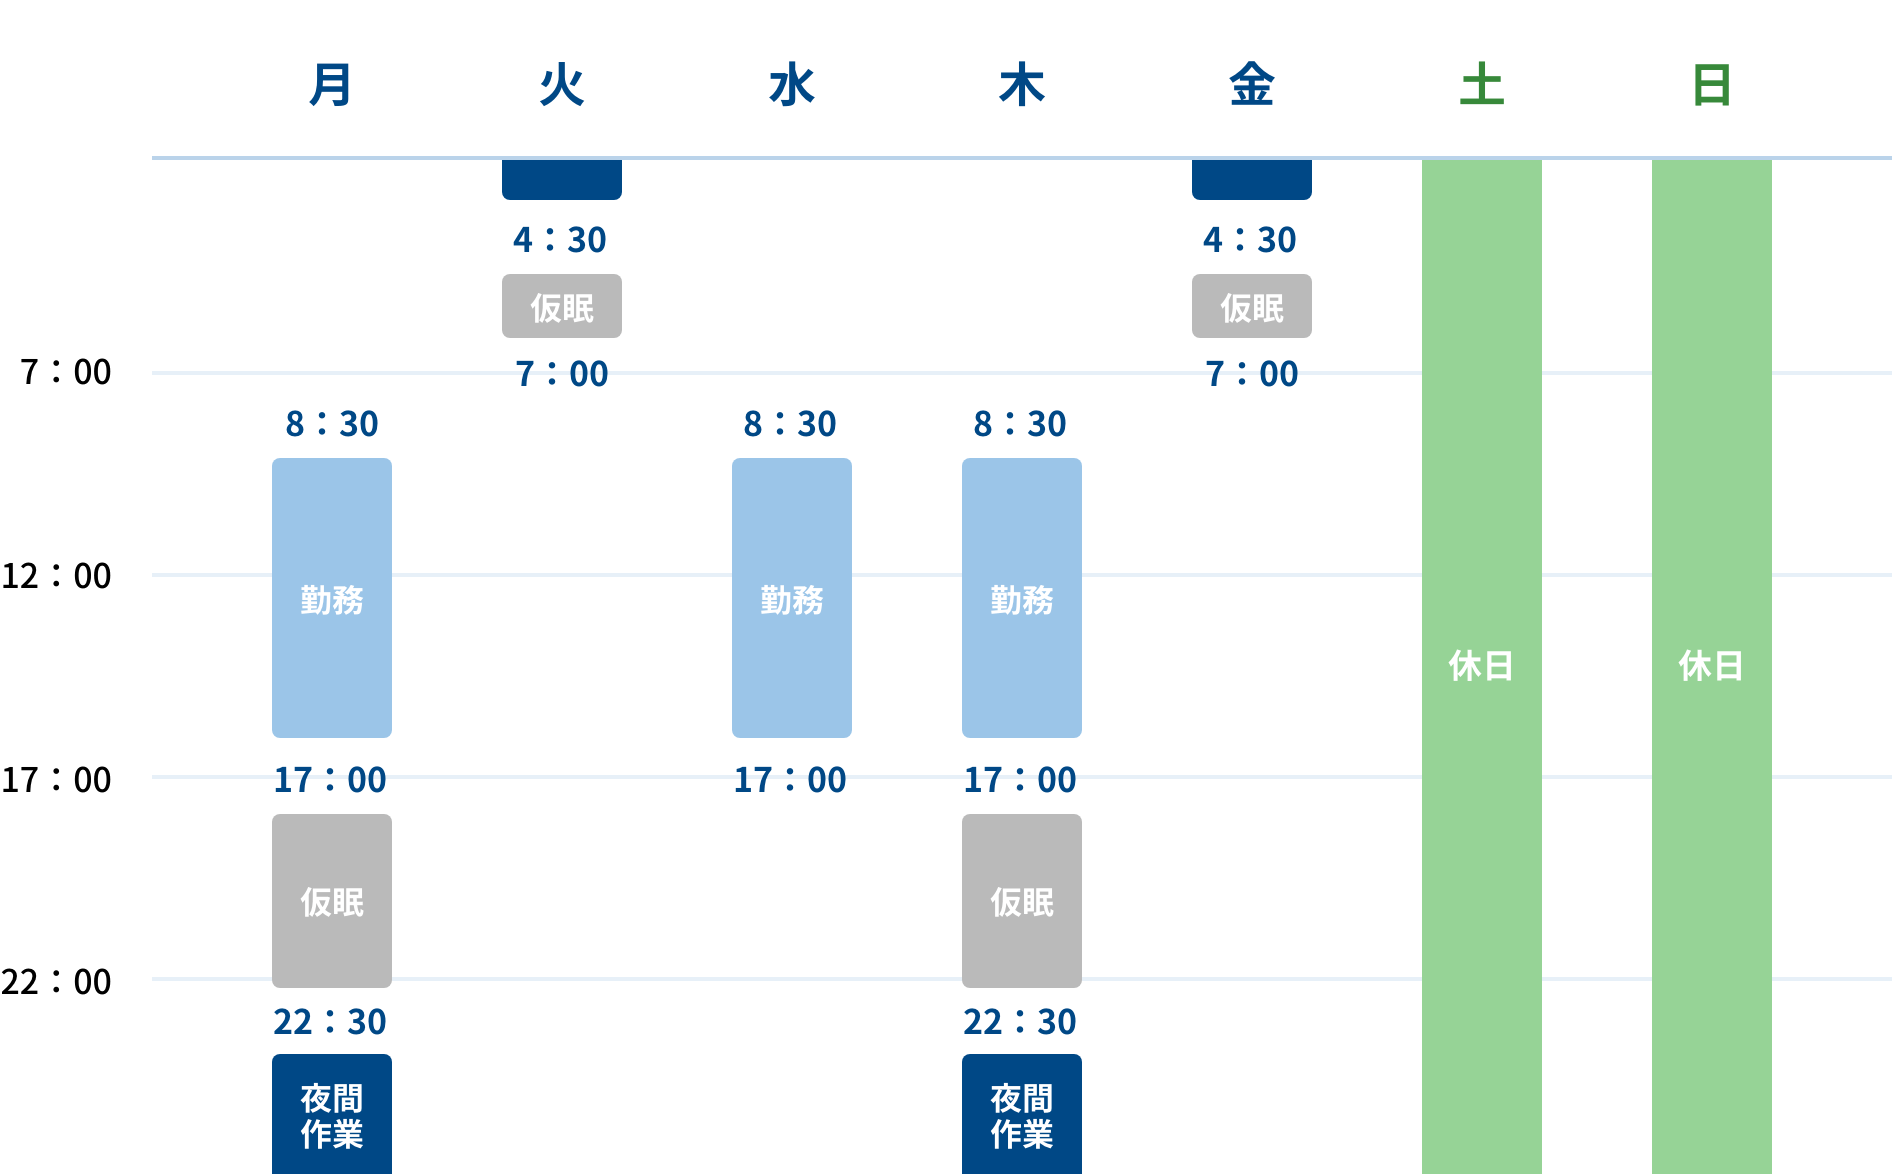Select the 月 day header
Viewport: 1892px width, 1174px height.
(x=331, y=85)
